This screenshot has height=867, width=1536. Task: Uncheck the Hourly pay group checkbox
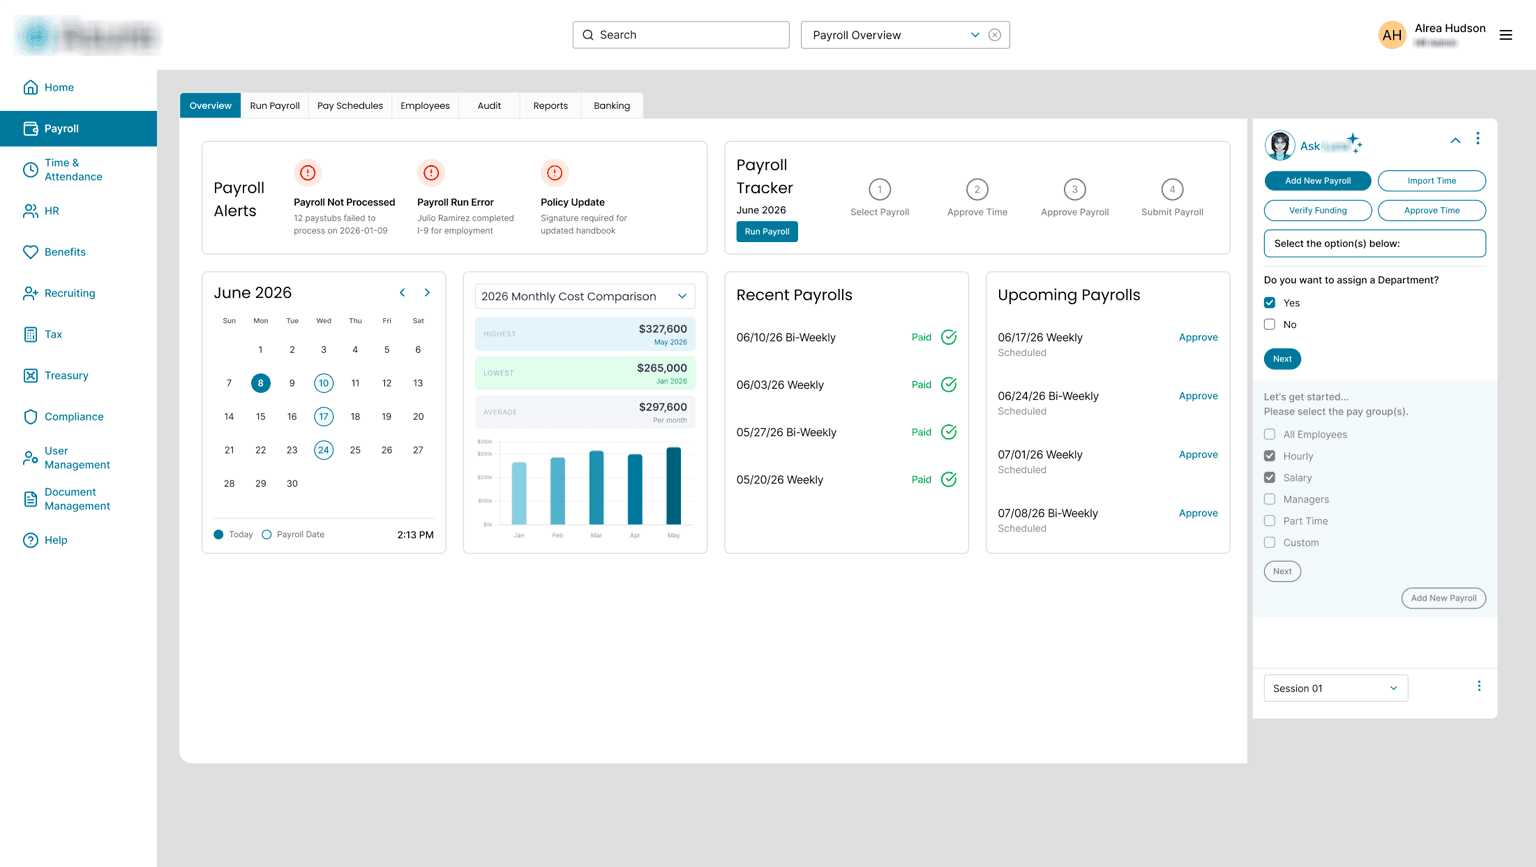tap(1269, 456)
